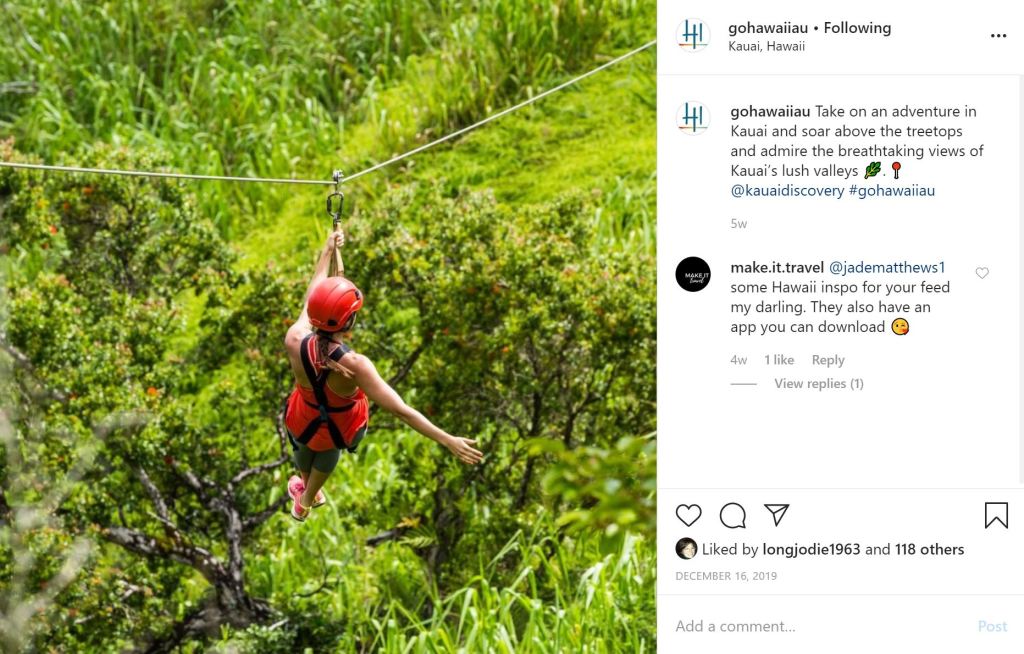
Task: Reply to the make.it.travel comment
Action: (828, 360)
